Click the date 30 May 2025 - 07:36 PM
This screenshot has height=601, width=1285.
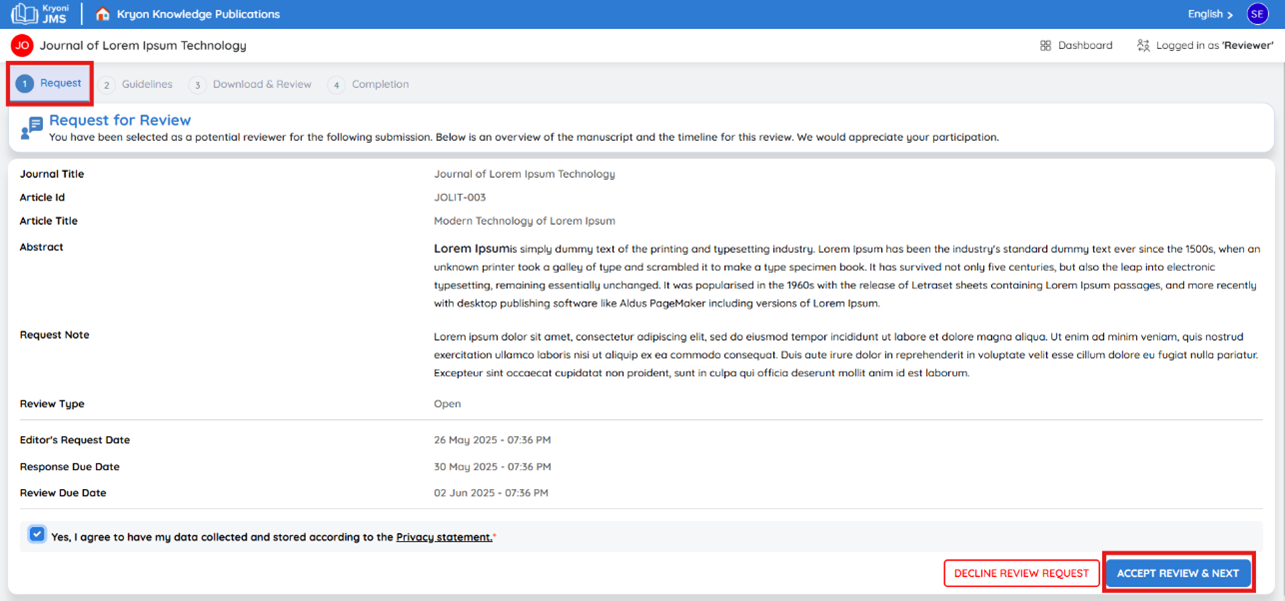click(x=492, y=467)
